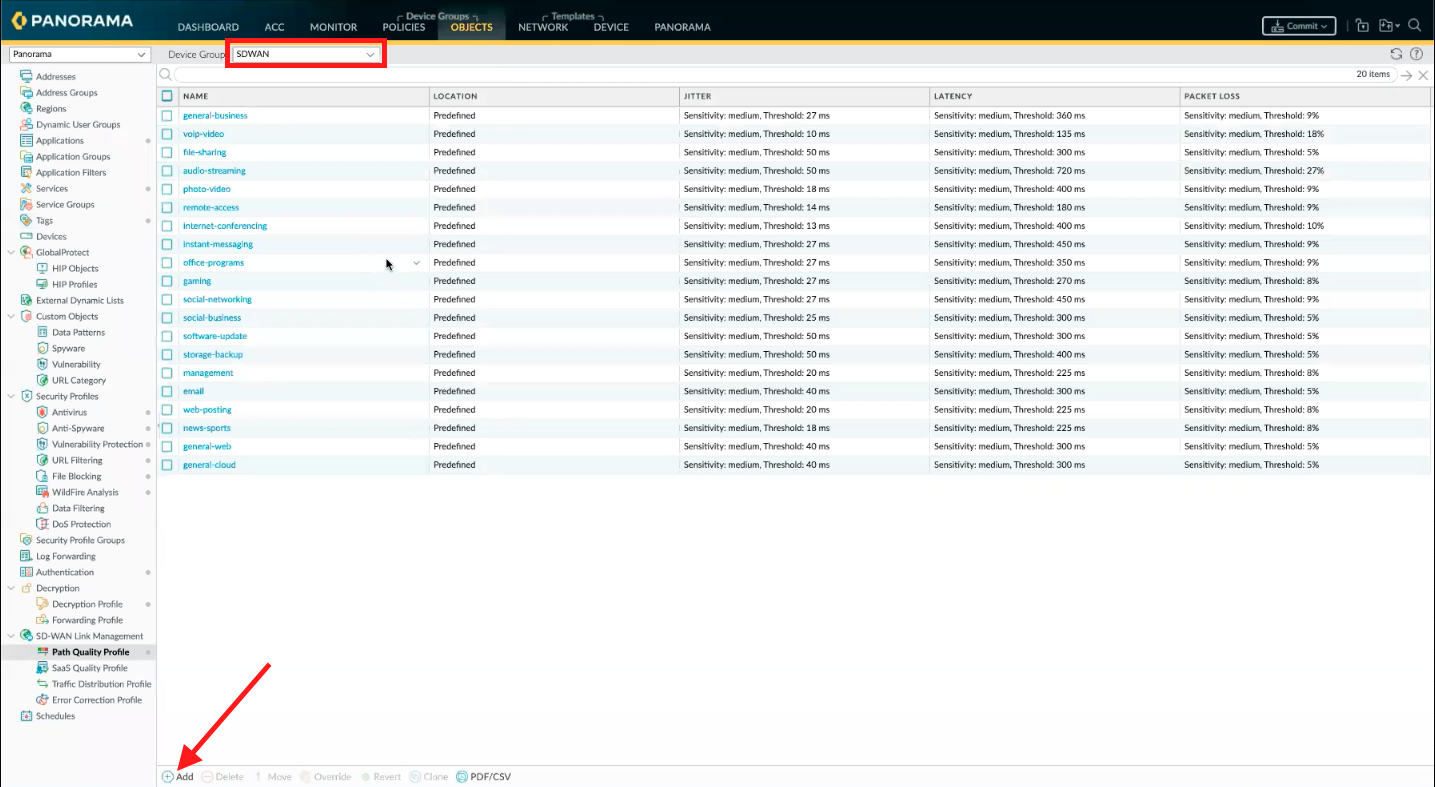1435x787 pixels.
Task: Select Security Profile Groups in sidebar
Action: 80,540
